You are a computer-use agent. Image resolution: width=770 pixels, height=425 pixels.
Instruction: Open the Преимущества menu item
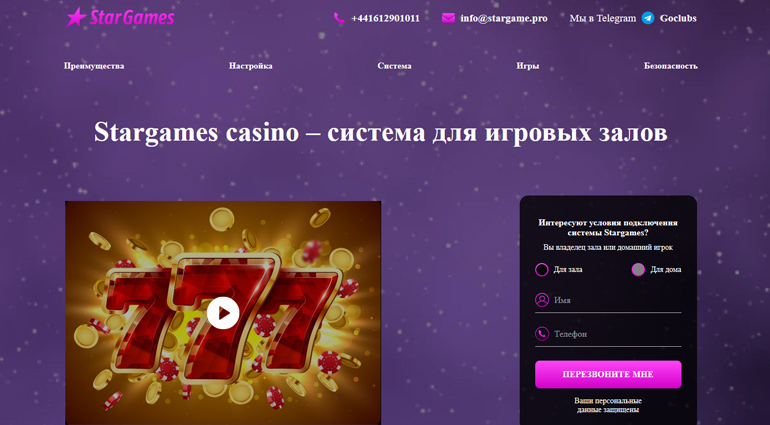point(94,66)
